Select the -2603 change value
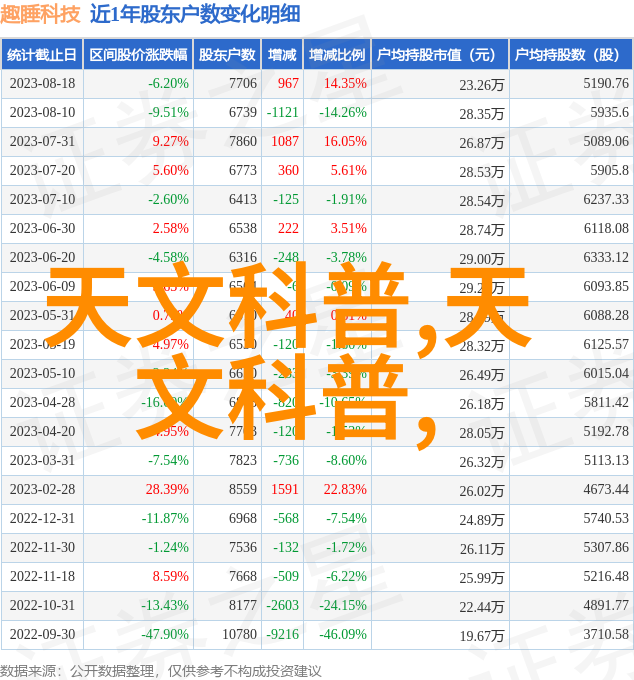 tap(283, 605)
